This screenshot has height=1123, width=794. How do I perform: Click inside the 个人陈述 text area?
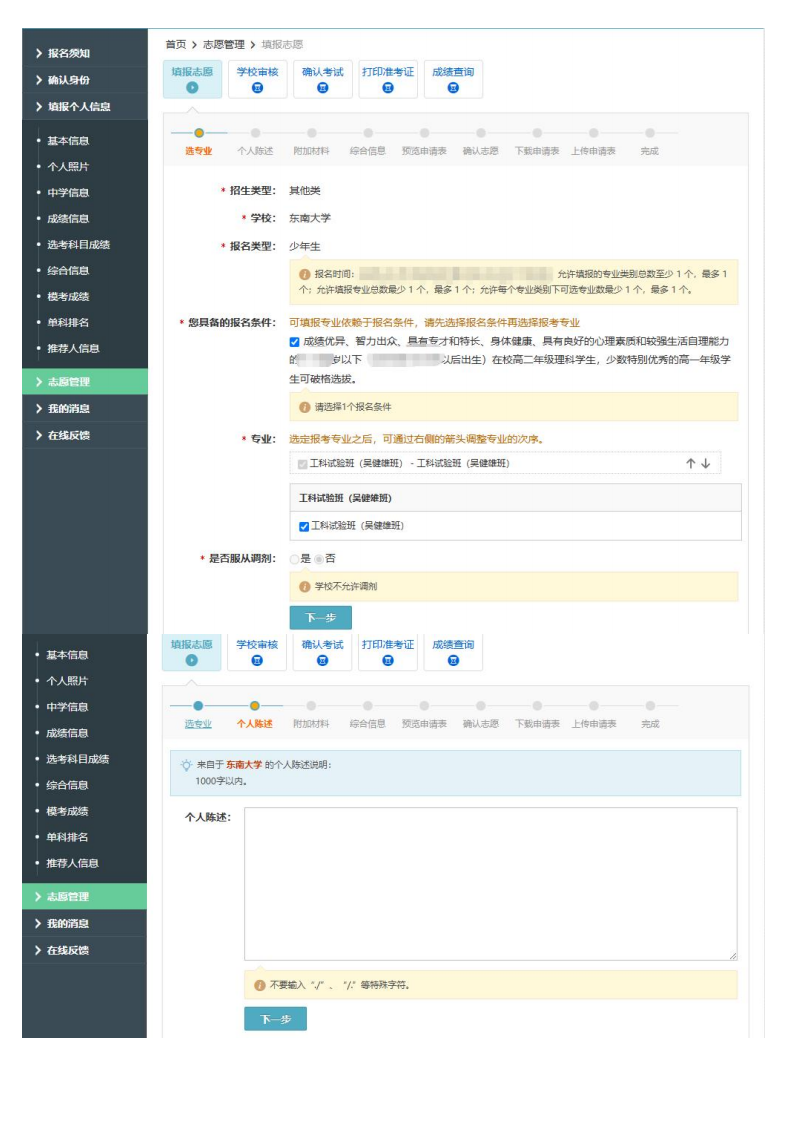[490, 884]
